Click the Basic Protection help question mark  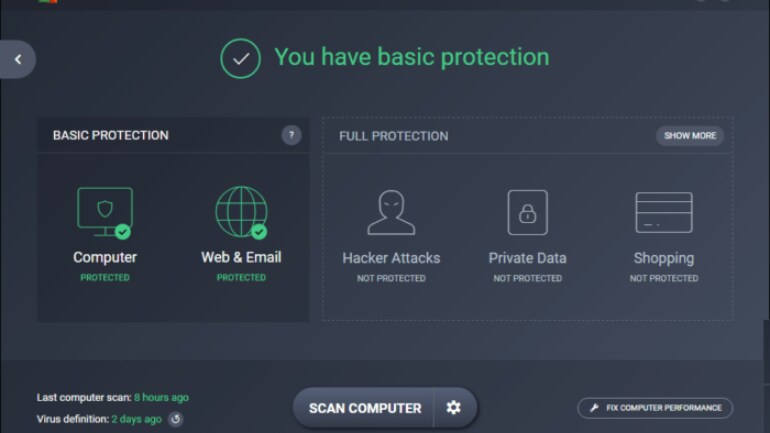point(291,135)
